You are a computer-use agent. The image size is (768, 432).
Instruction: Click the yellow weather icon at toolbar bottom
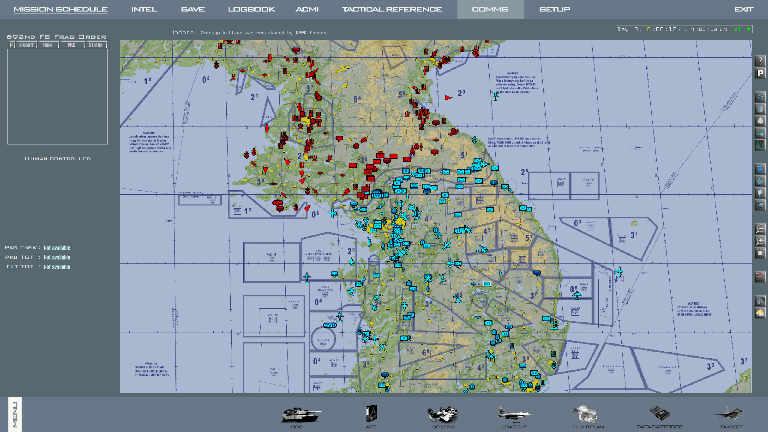click(x=760, y=312)
